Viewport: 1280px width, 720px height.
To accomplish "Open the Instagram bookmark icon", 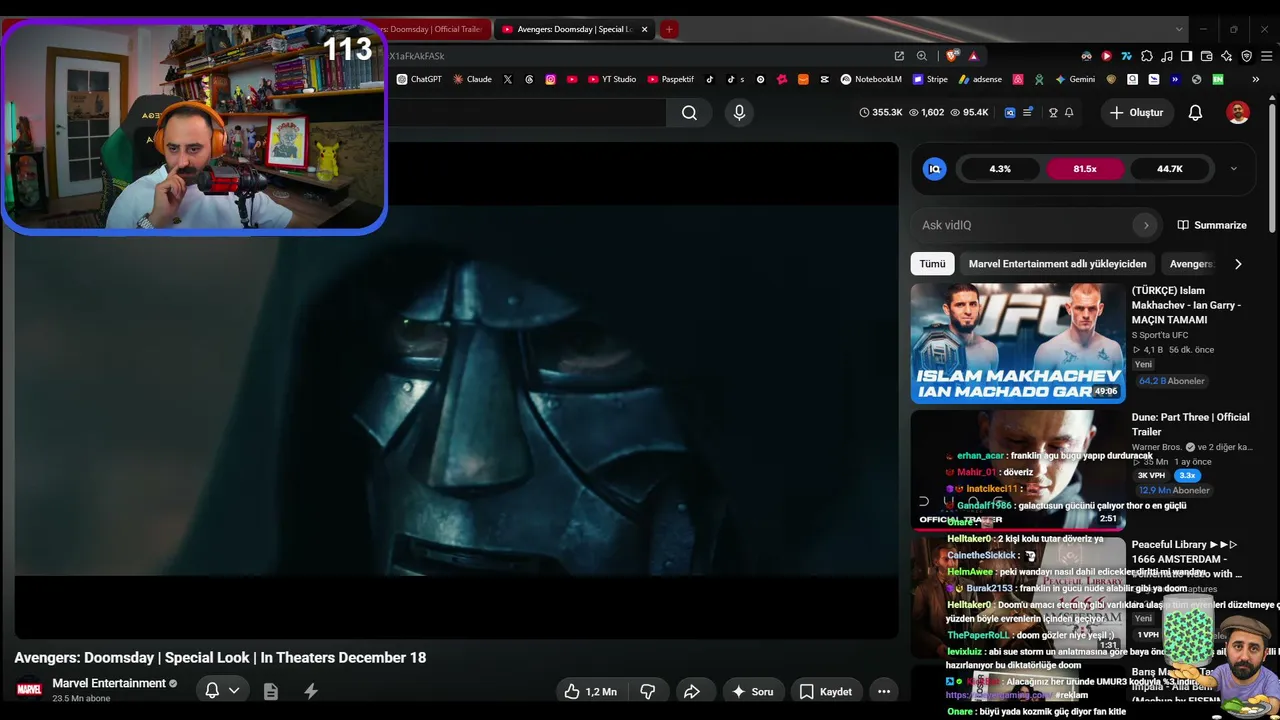I will click(x=550, y=79).
